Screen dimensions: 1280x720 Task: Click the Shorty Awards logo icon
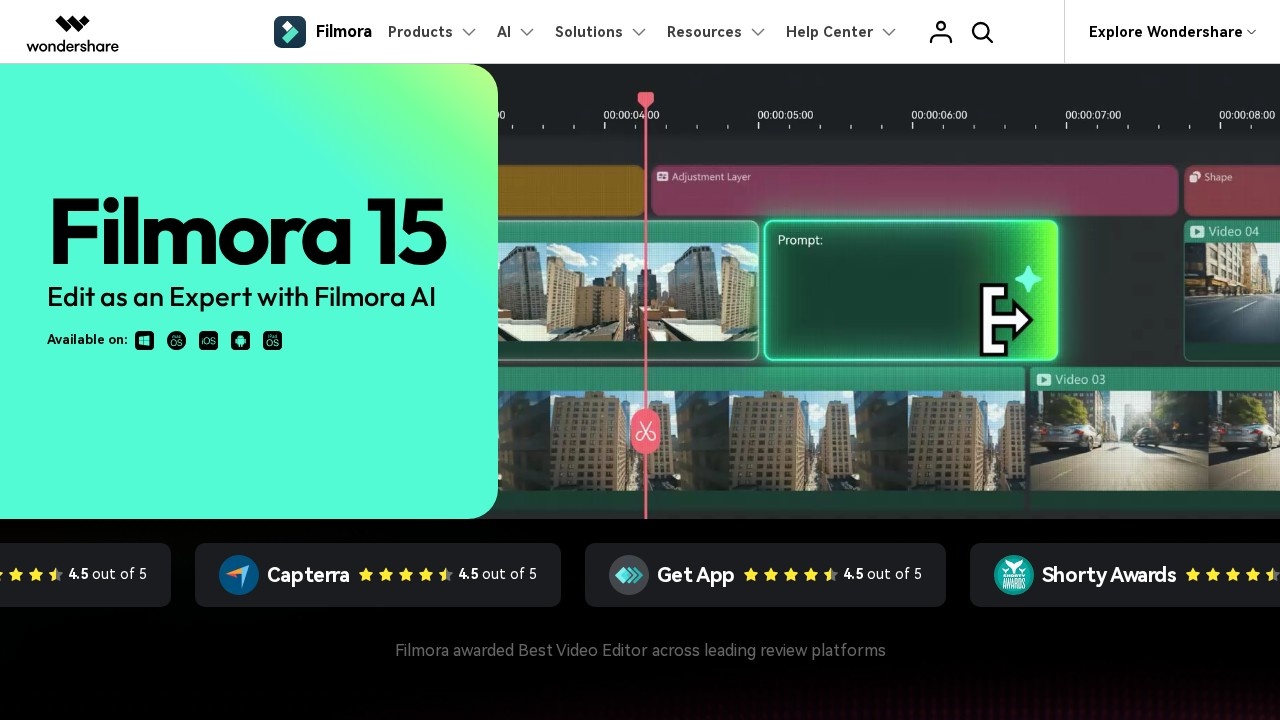[1014, 575]
